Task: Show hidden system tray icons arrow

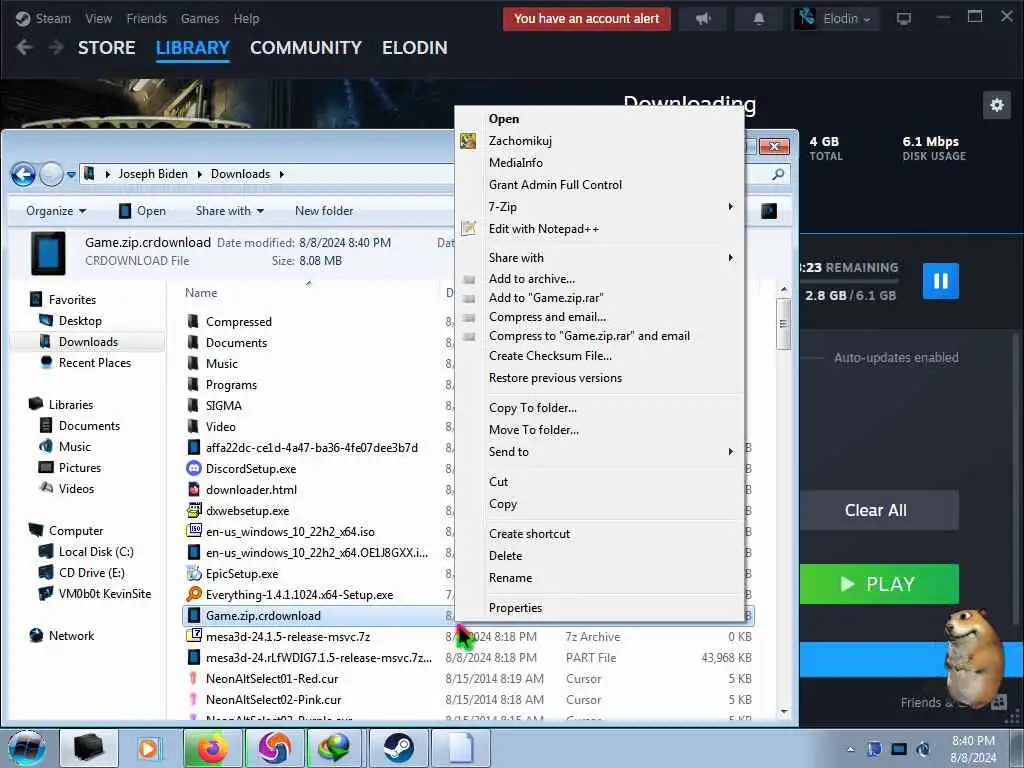Action: tap(850, 750)
